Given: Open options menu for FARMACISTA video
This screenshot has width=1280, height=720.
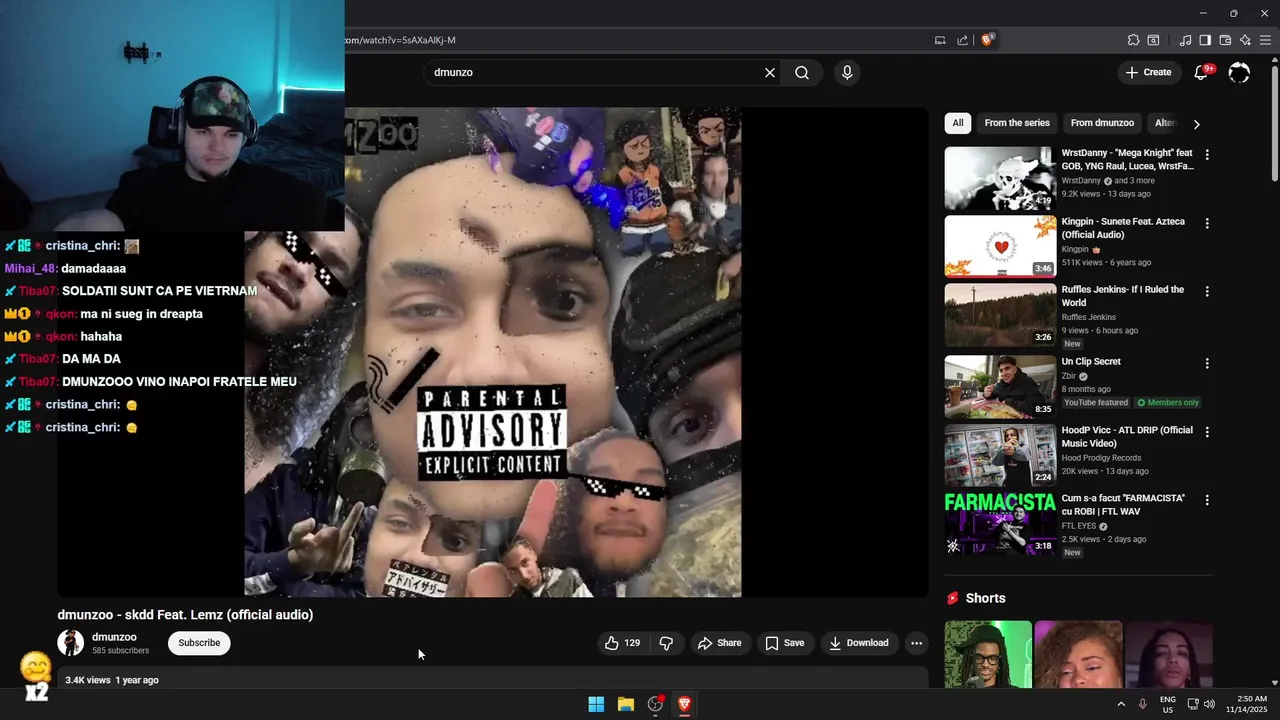Looking at the screenshot, I should pyautogui.click(x=1207, y=500).
